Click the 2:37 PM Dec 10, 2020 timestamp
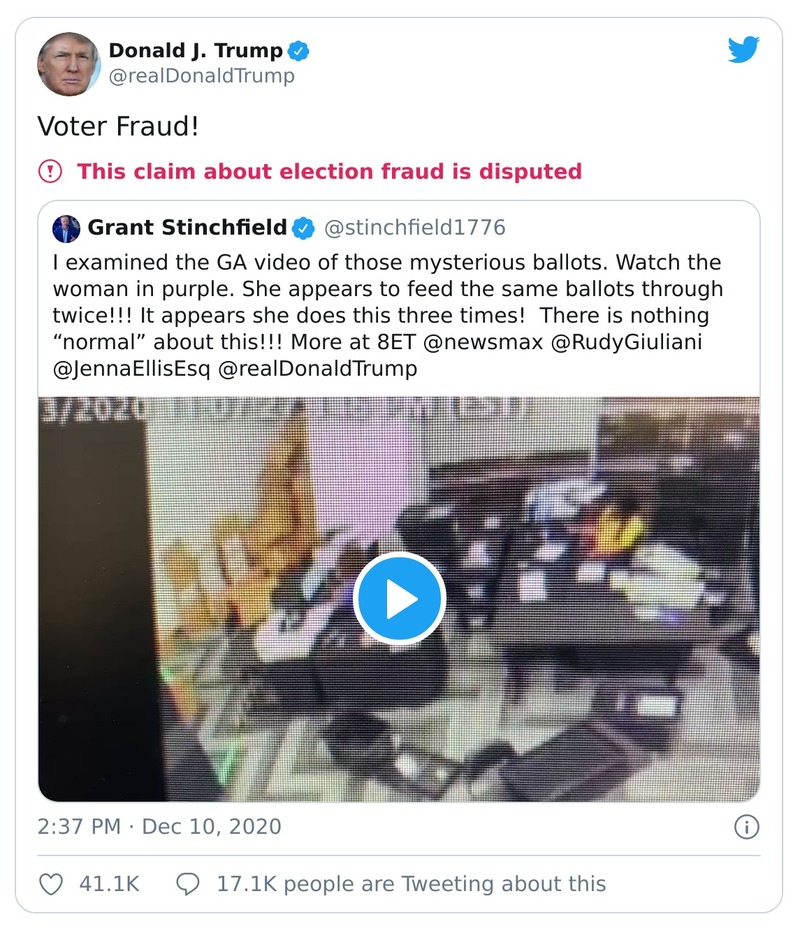The height and width of the screenshot is (933, 800). pos(159,827)
